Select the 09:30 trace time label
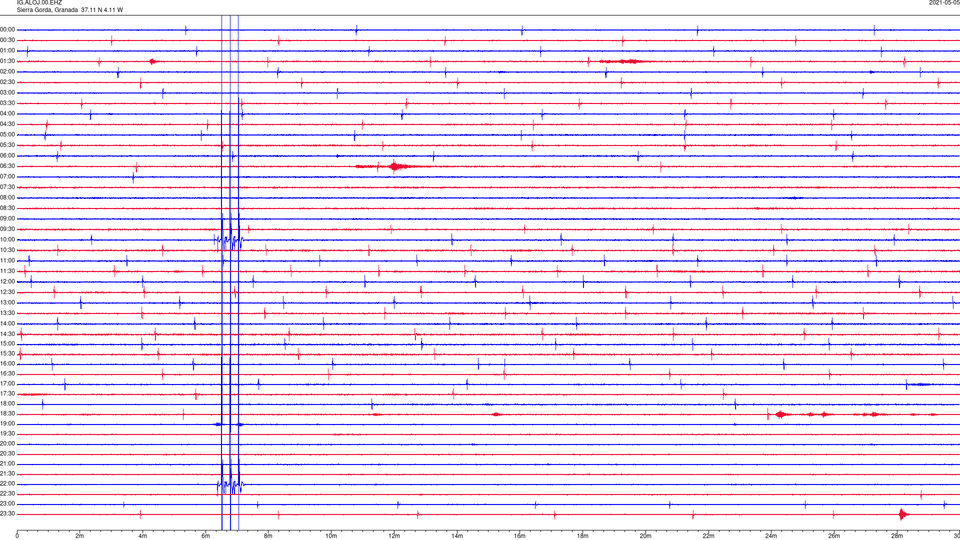The width and height of the screenshot is (960, 540). pos(8,230)
